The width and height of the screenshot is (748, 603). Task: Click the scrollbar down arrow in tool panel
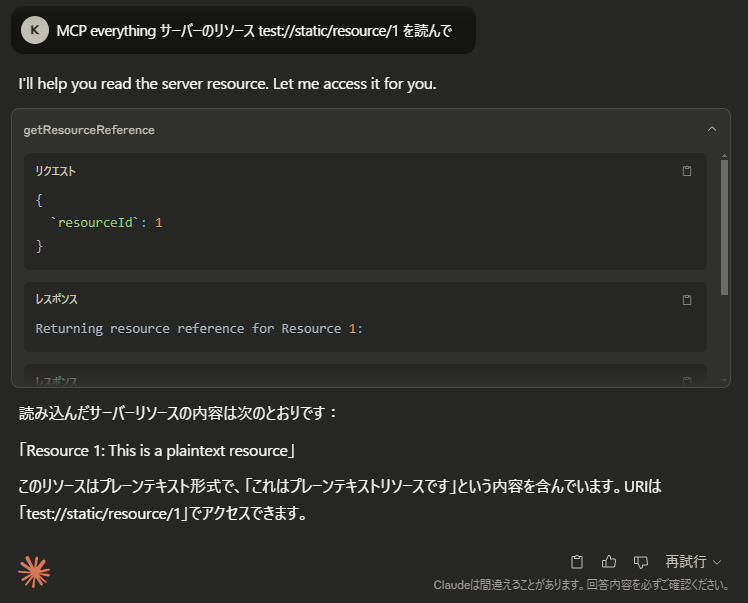724,381
